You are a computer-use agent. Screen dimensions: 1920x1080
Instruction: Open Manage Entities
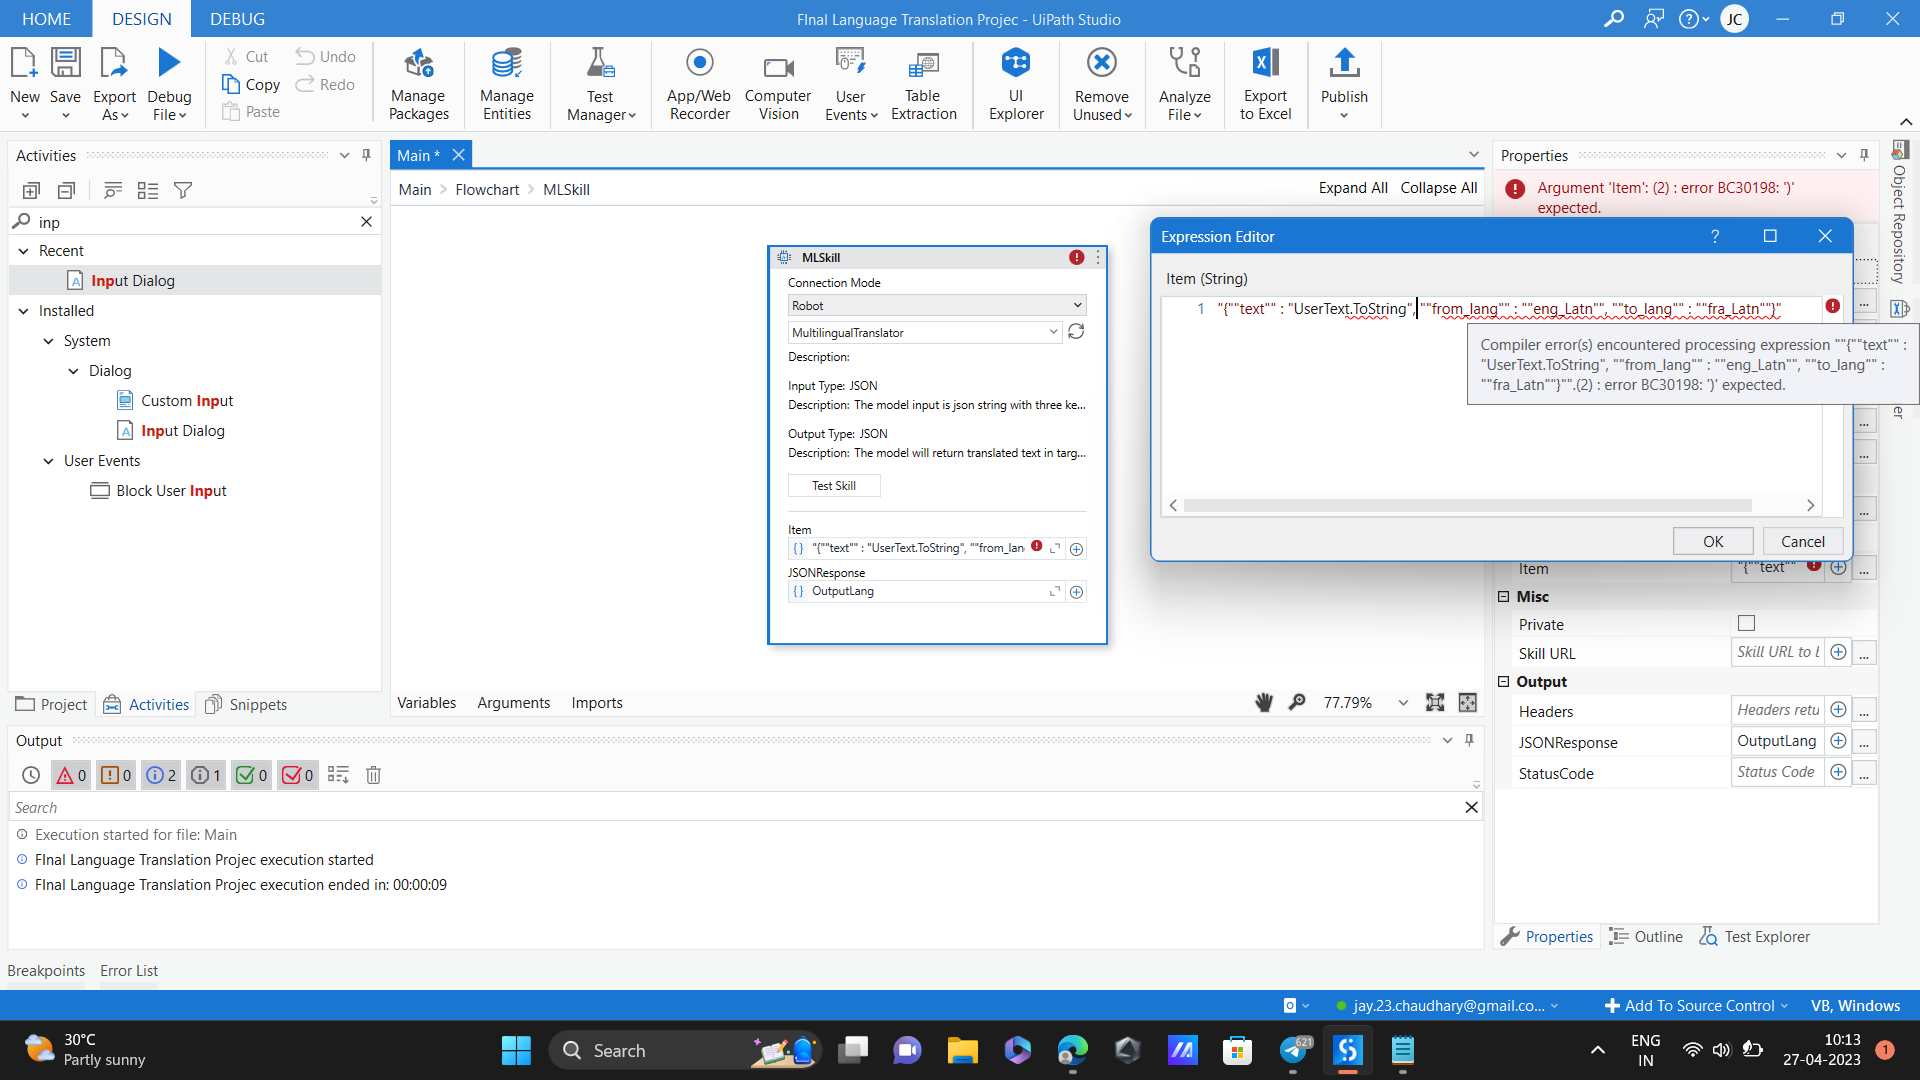pos(507,85)
